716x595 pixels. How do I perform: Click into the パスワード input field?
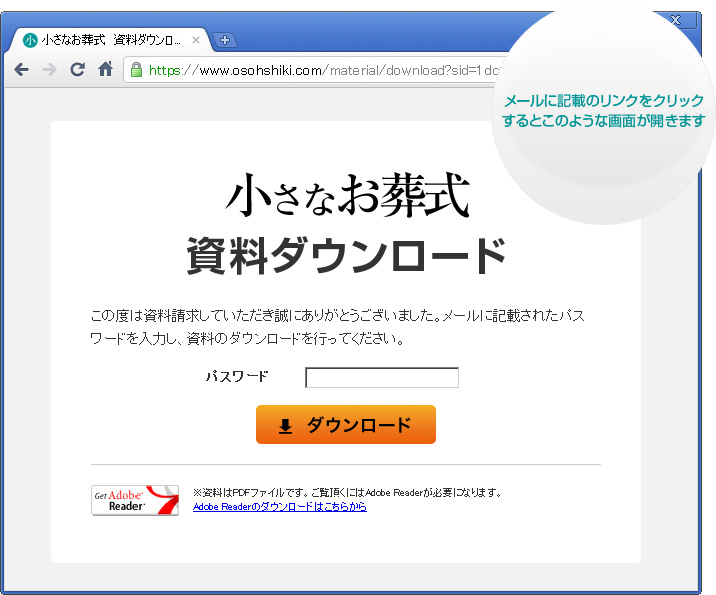tap(382, 378)
